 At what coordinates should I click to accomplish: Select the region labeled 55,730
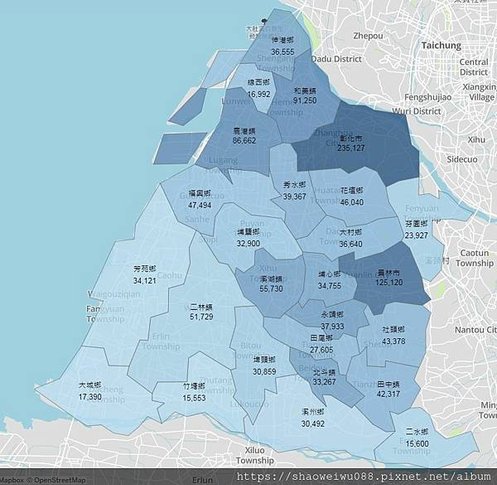click(x=271, y=284)
